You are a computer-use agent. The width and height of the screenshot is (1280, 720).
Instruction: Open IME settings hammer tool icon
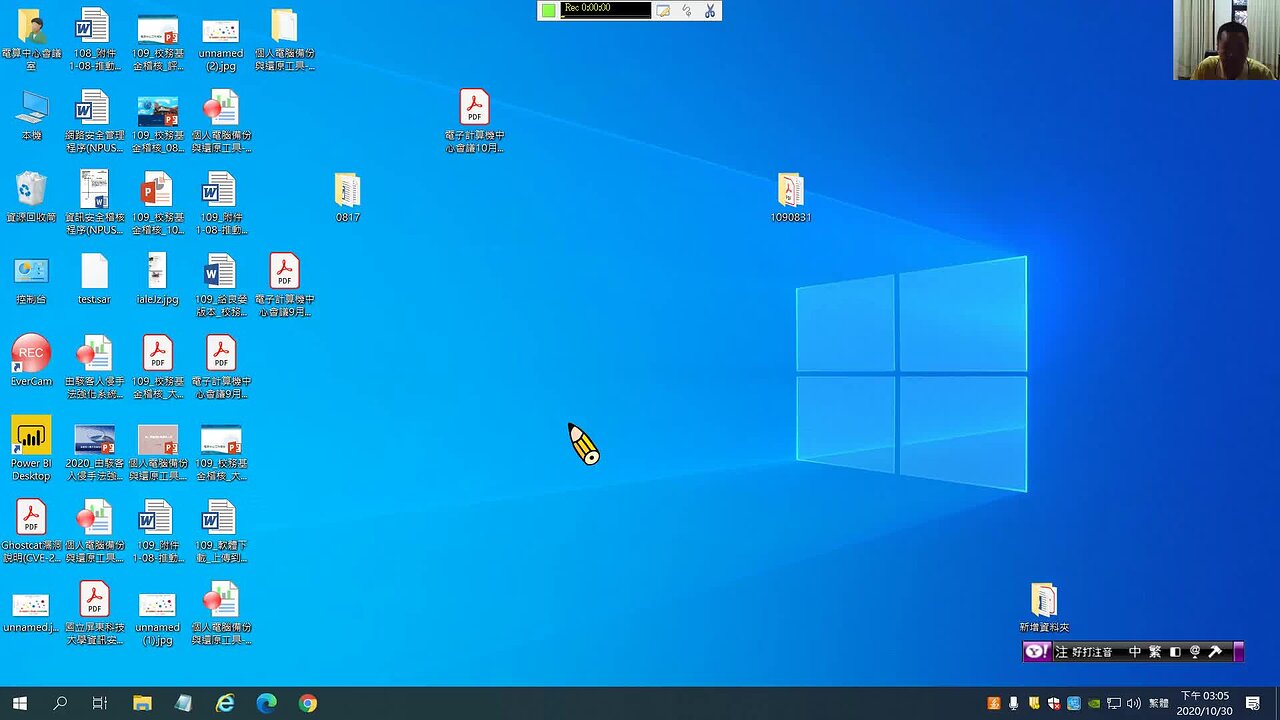1215,652
